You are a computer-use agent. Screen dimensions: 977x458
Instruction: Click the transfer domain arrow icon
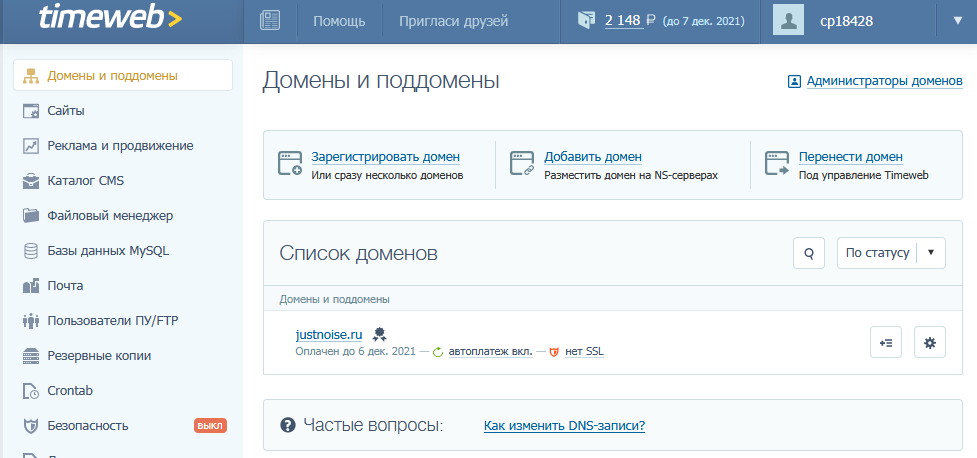click(777, 163)
